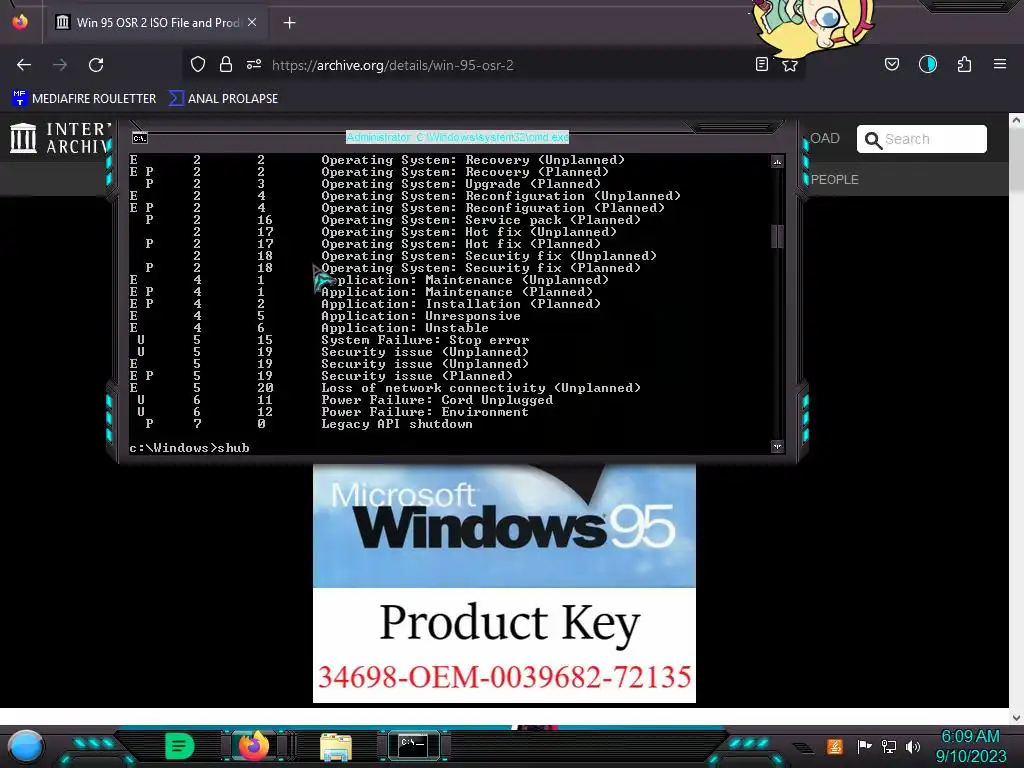Click the cmd.exe window title bar

point(457,137)
